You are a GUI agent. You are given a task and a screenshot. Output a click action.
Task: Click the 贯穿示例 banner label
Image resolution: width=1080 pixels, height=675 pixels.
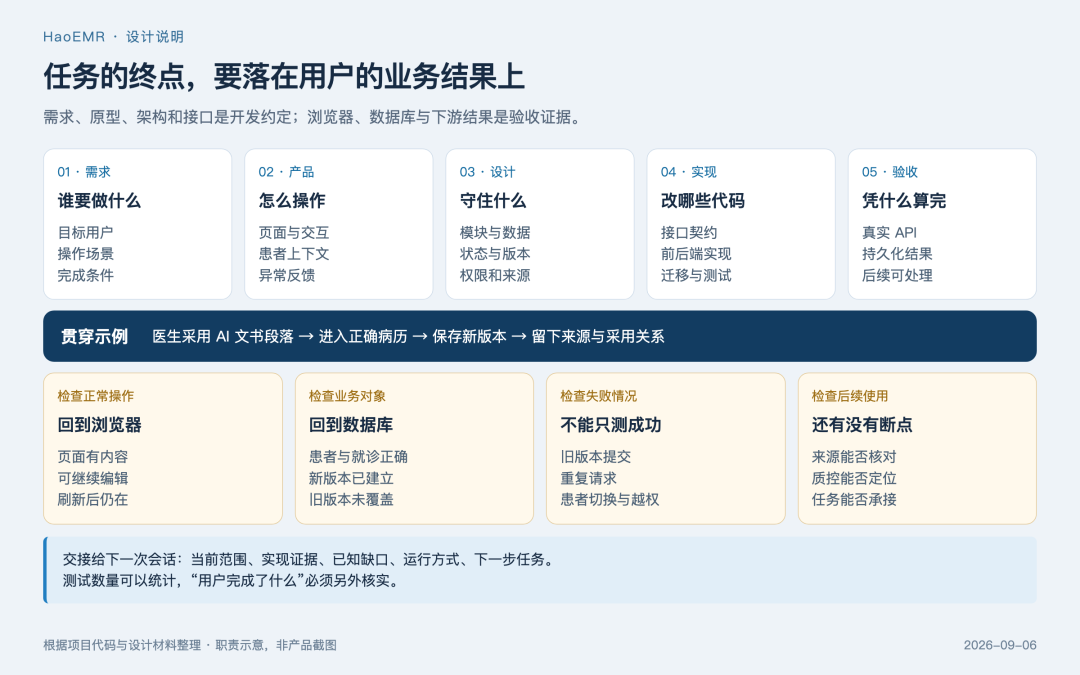(94, 336)
